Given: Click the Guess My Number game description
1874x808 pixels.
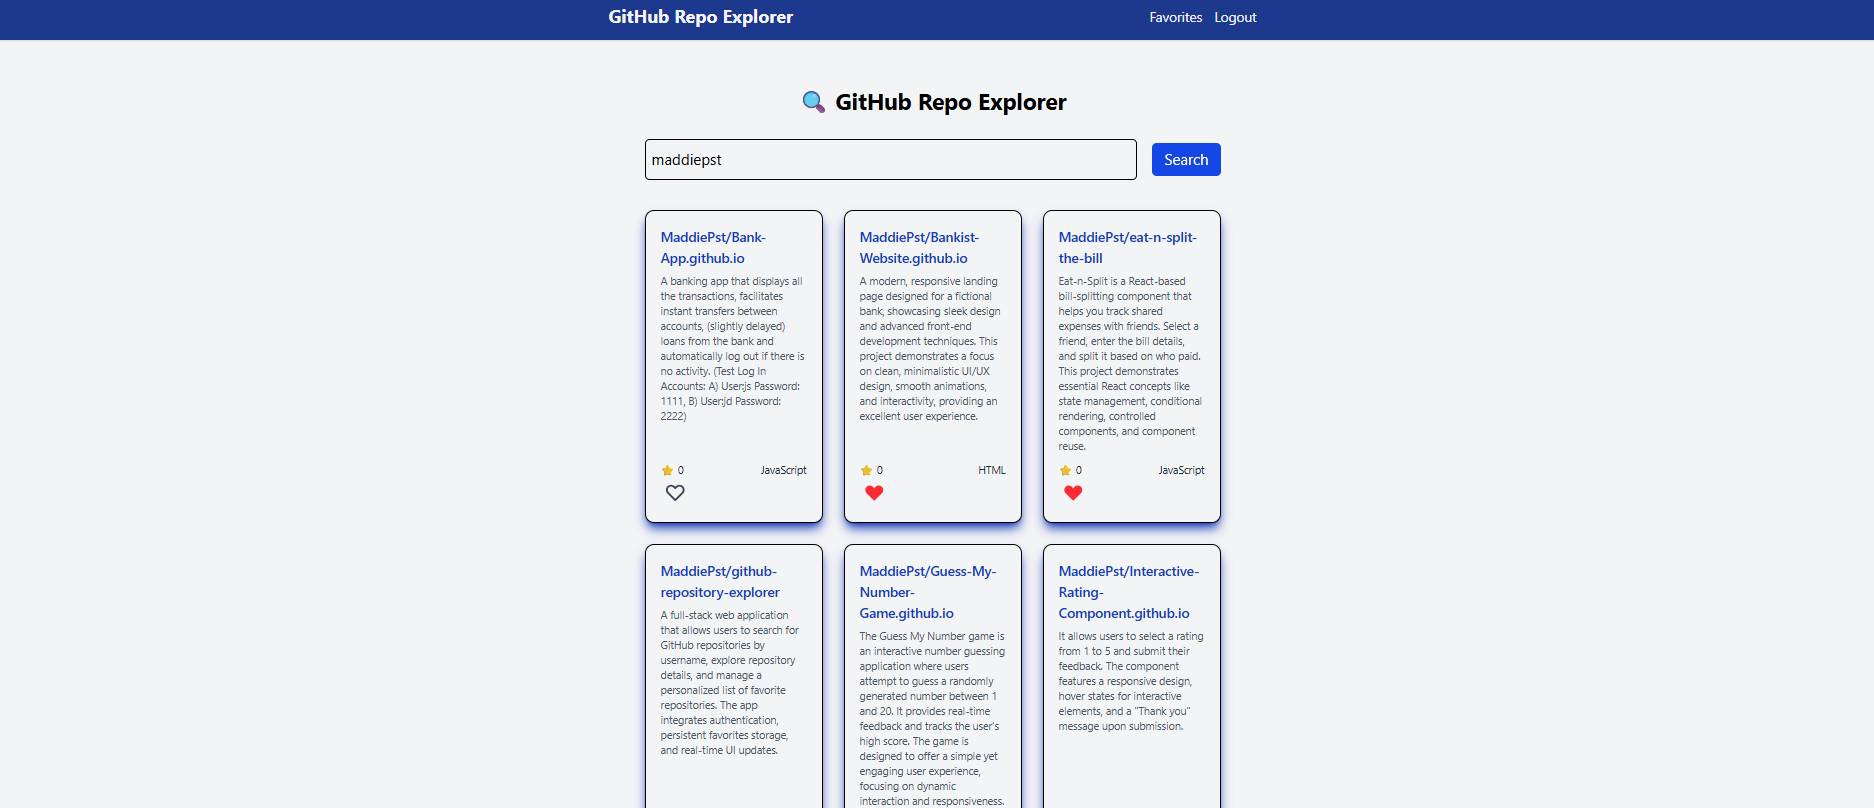Looking at the screenshot, I should [x=932, y=718].
